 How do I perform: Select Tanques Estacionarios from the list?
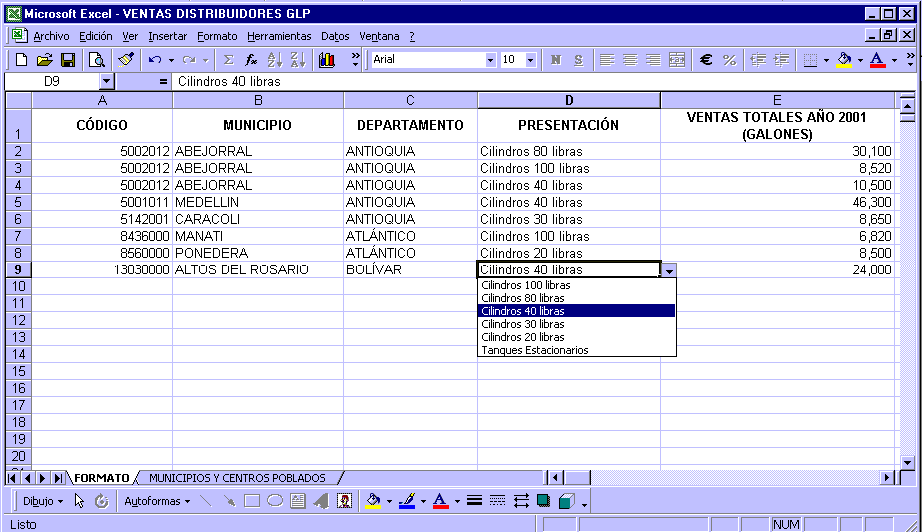[535, 350]
